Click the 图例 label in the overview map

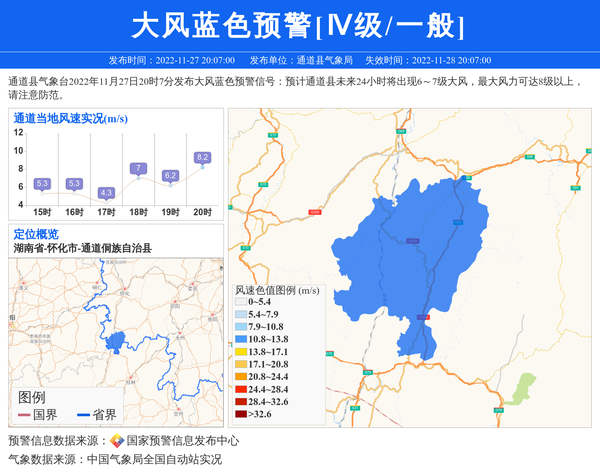click(x=31, y=397)
